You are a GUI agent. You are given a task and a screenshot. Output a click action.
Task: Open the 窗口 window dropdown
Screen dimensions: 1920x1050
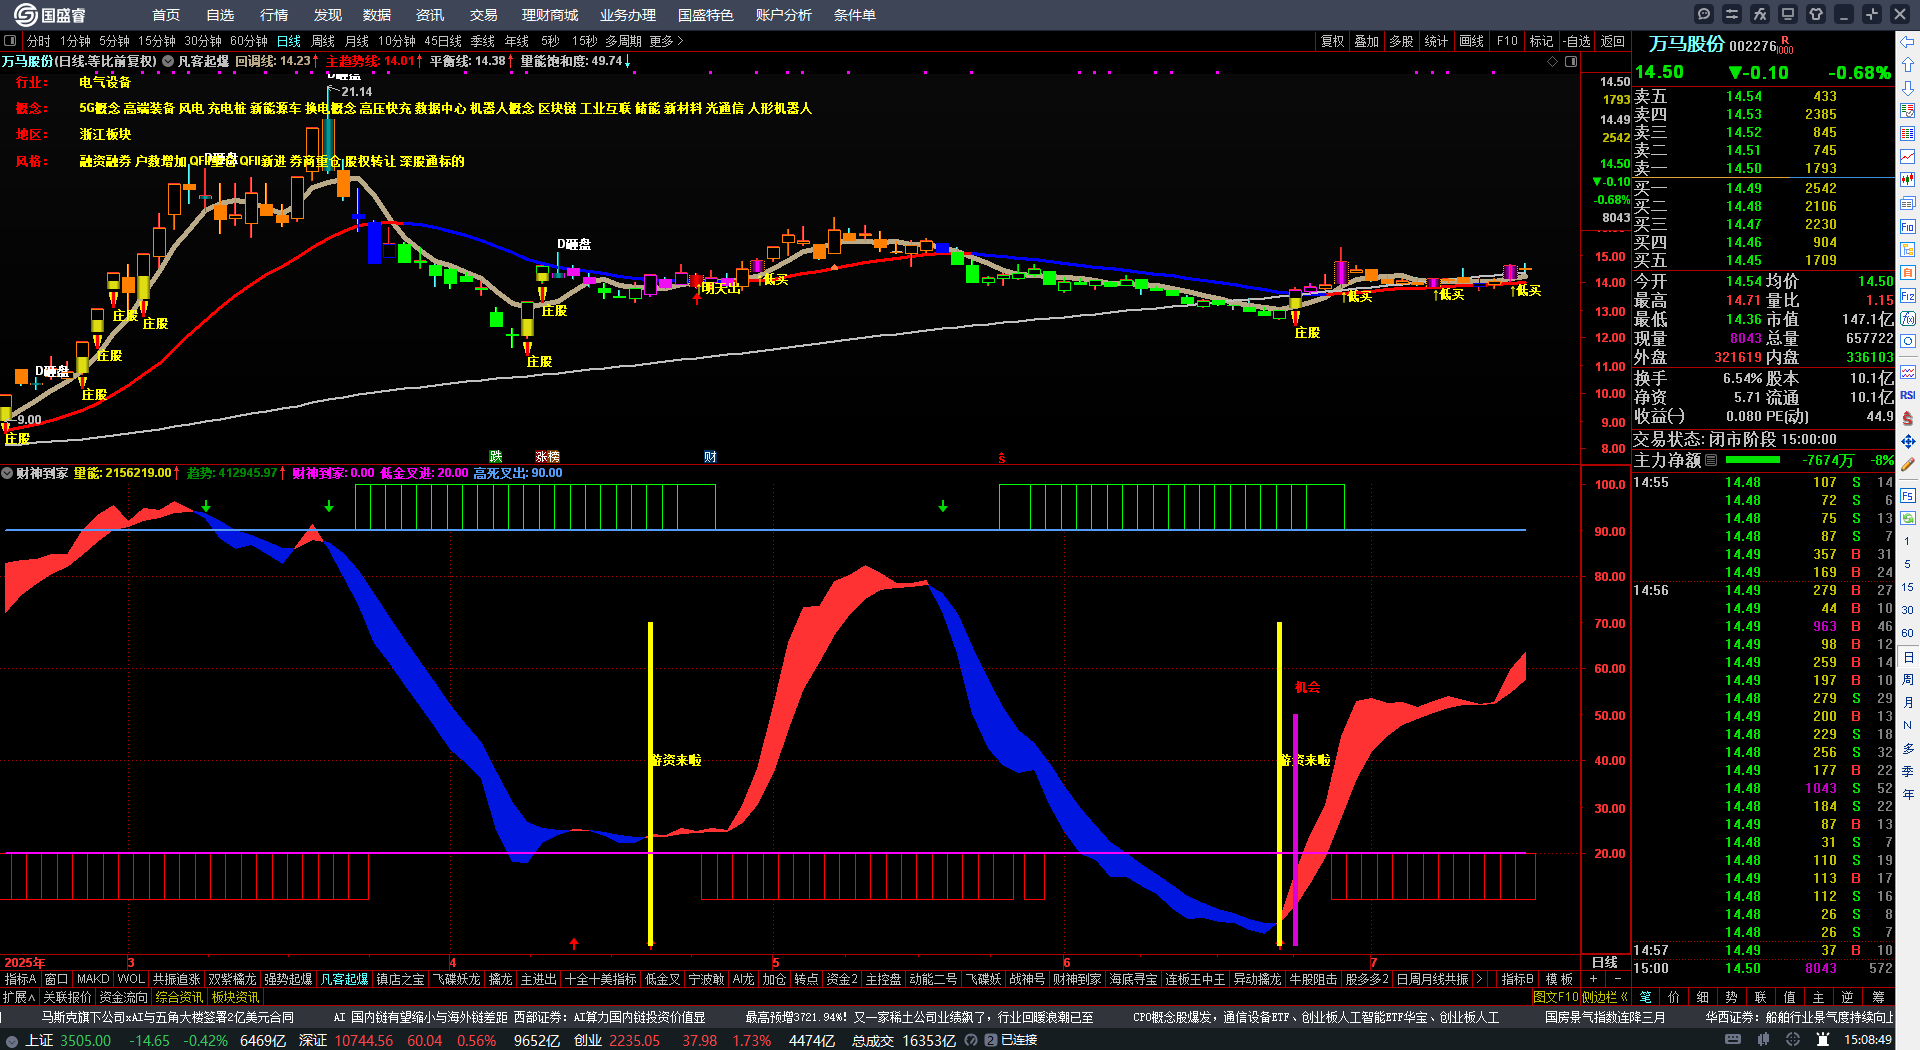[x=56, y=979]
